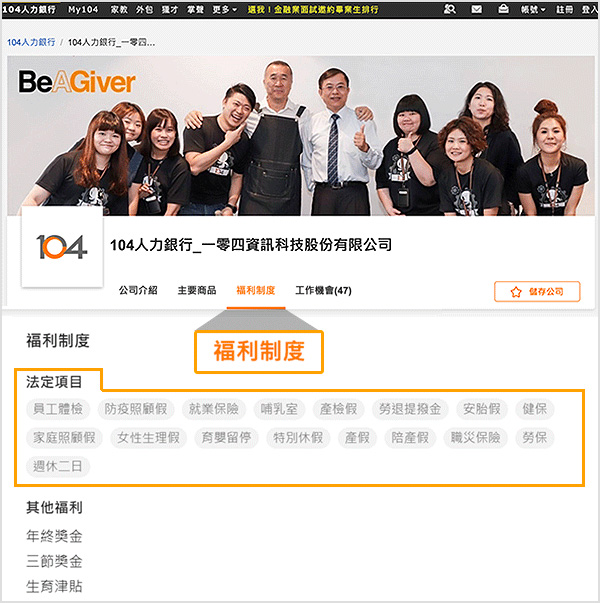This screenshot has width=600, height=603.
Task: Click the current page breadcrumb 104人力銀行_一零四...
Action: [112, 42]
